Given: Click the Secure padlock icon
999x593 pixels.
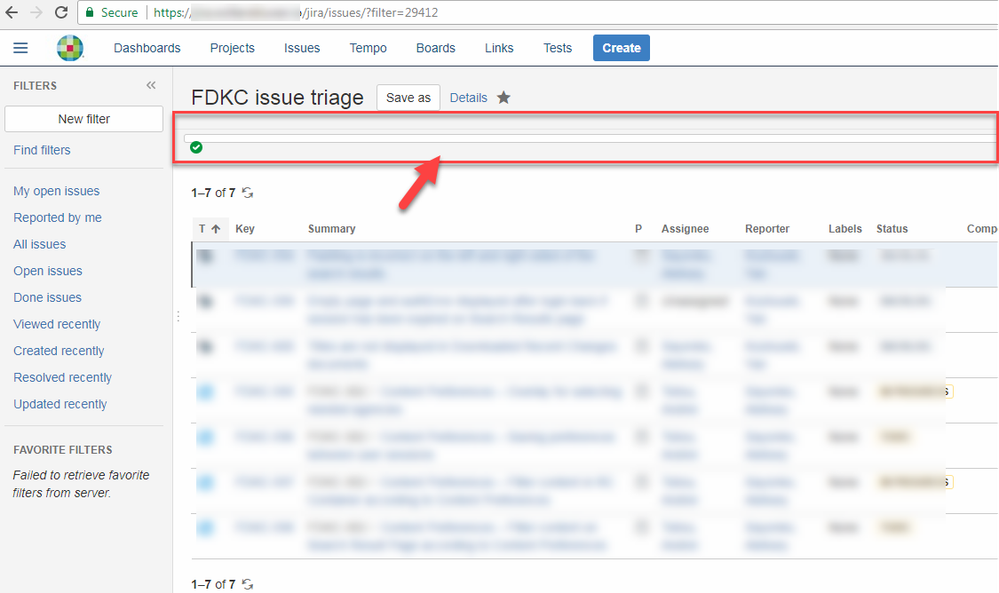Looking at the screenshot, I should (x=90, y=12).
